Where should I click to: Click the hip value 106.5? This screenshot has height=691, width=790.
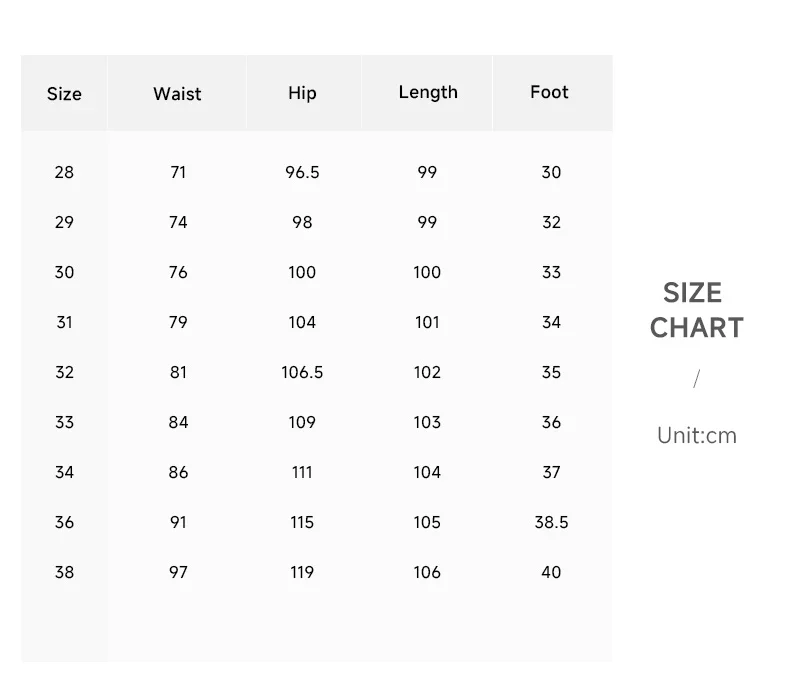pos(302,372)
